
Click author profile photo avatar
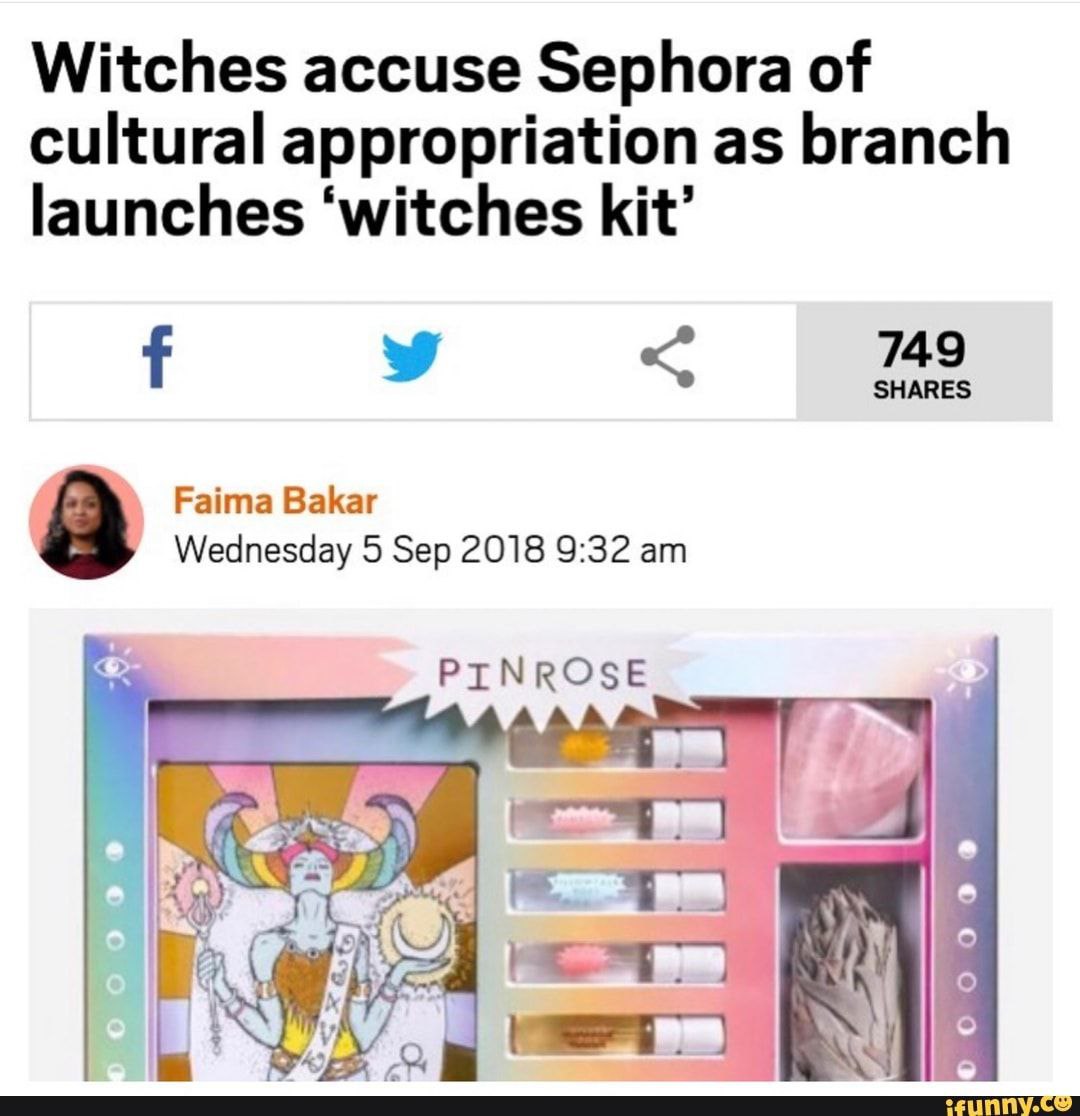coord(86,522)
